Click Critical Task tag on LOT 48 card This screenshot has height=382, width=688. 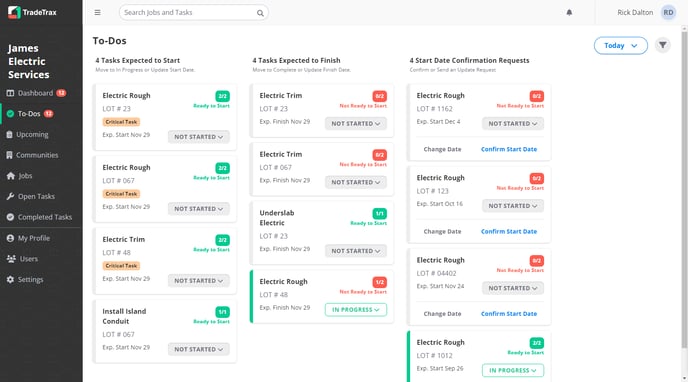[121, 266]
